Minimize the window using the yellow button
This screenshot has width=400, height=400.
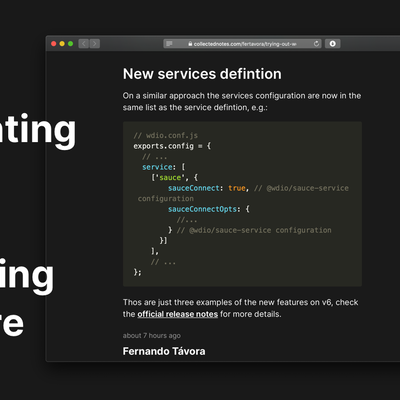(62, 44)
